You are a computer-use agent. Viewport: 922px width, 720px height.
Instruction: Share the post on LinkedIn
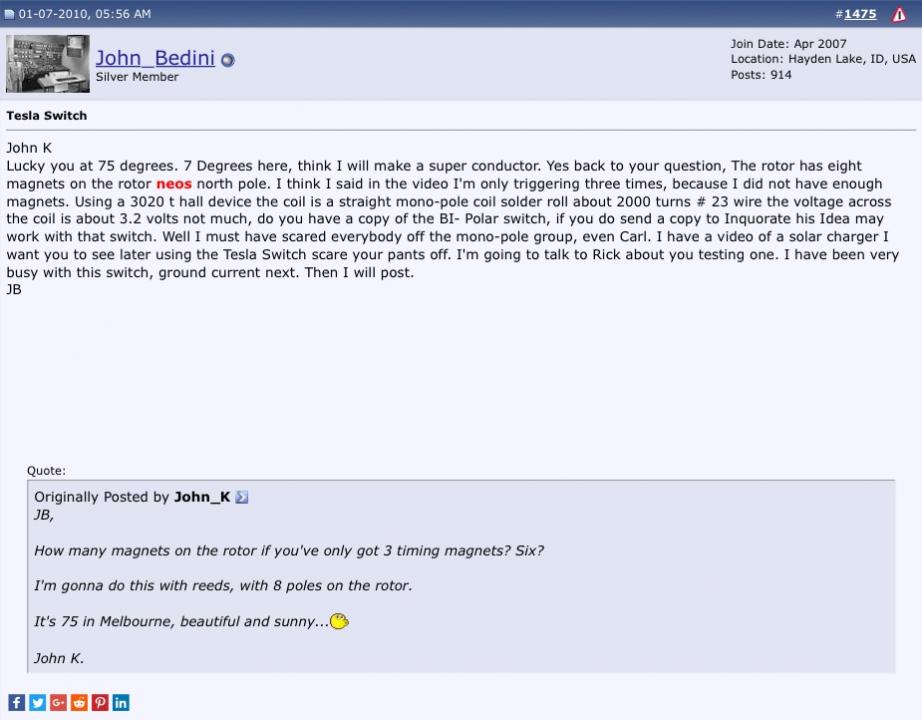point(121,702)
